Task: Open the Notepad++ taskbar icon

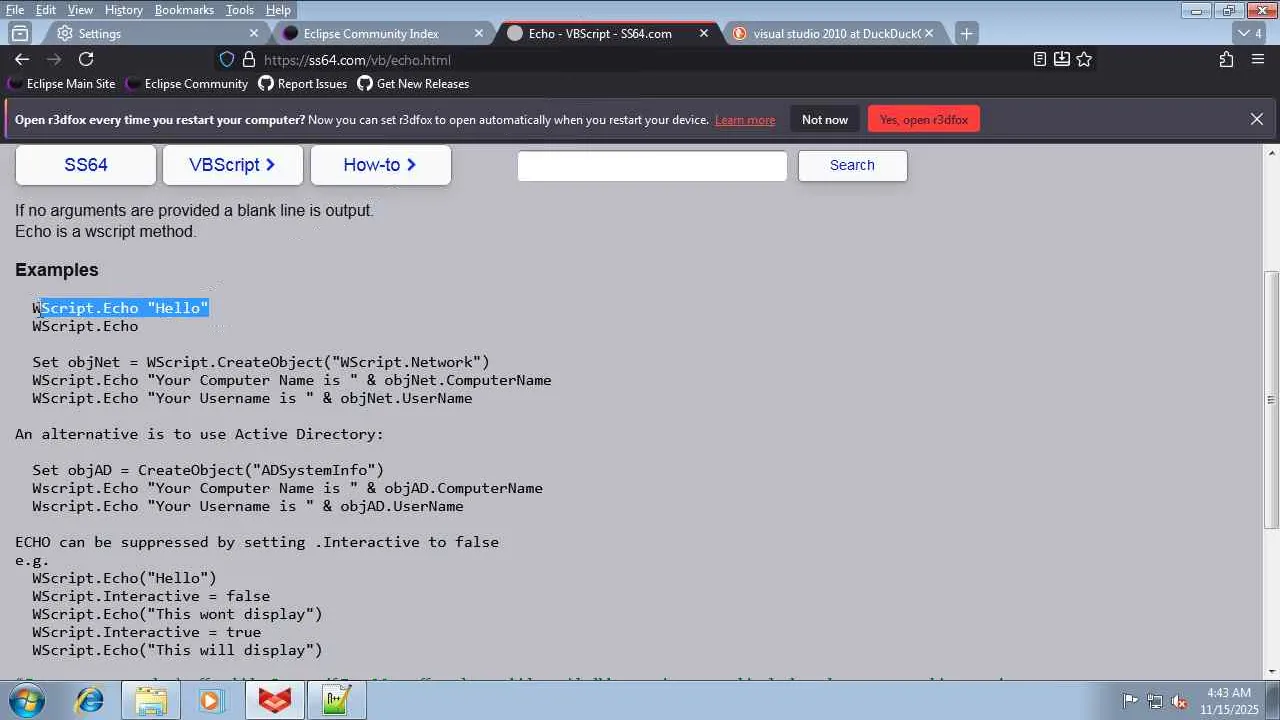Action: (336, 700)
